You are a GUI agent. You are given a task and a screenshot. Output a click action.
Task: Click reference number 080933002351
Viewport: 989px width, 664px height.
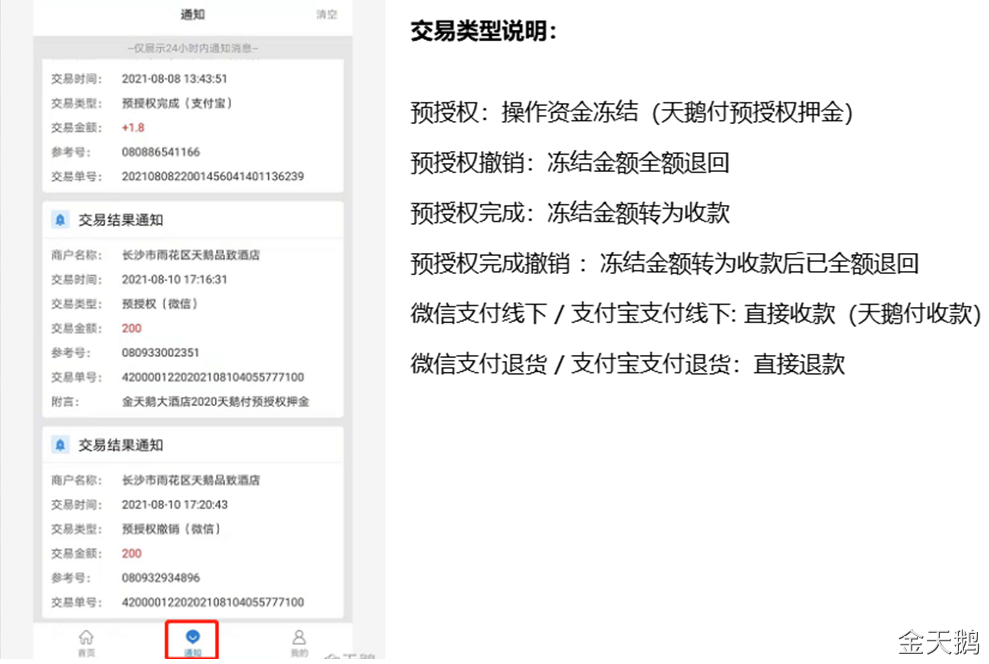160,352
